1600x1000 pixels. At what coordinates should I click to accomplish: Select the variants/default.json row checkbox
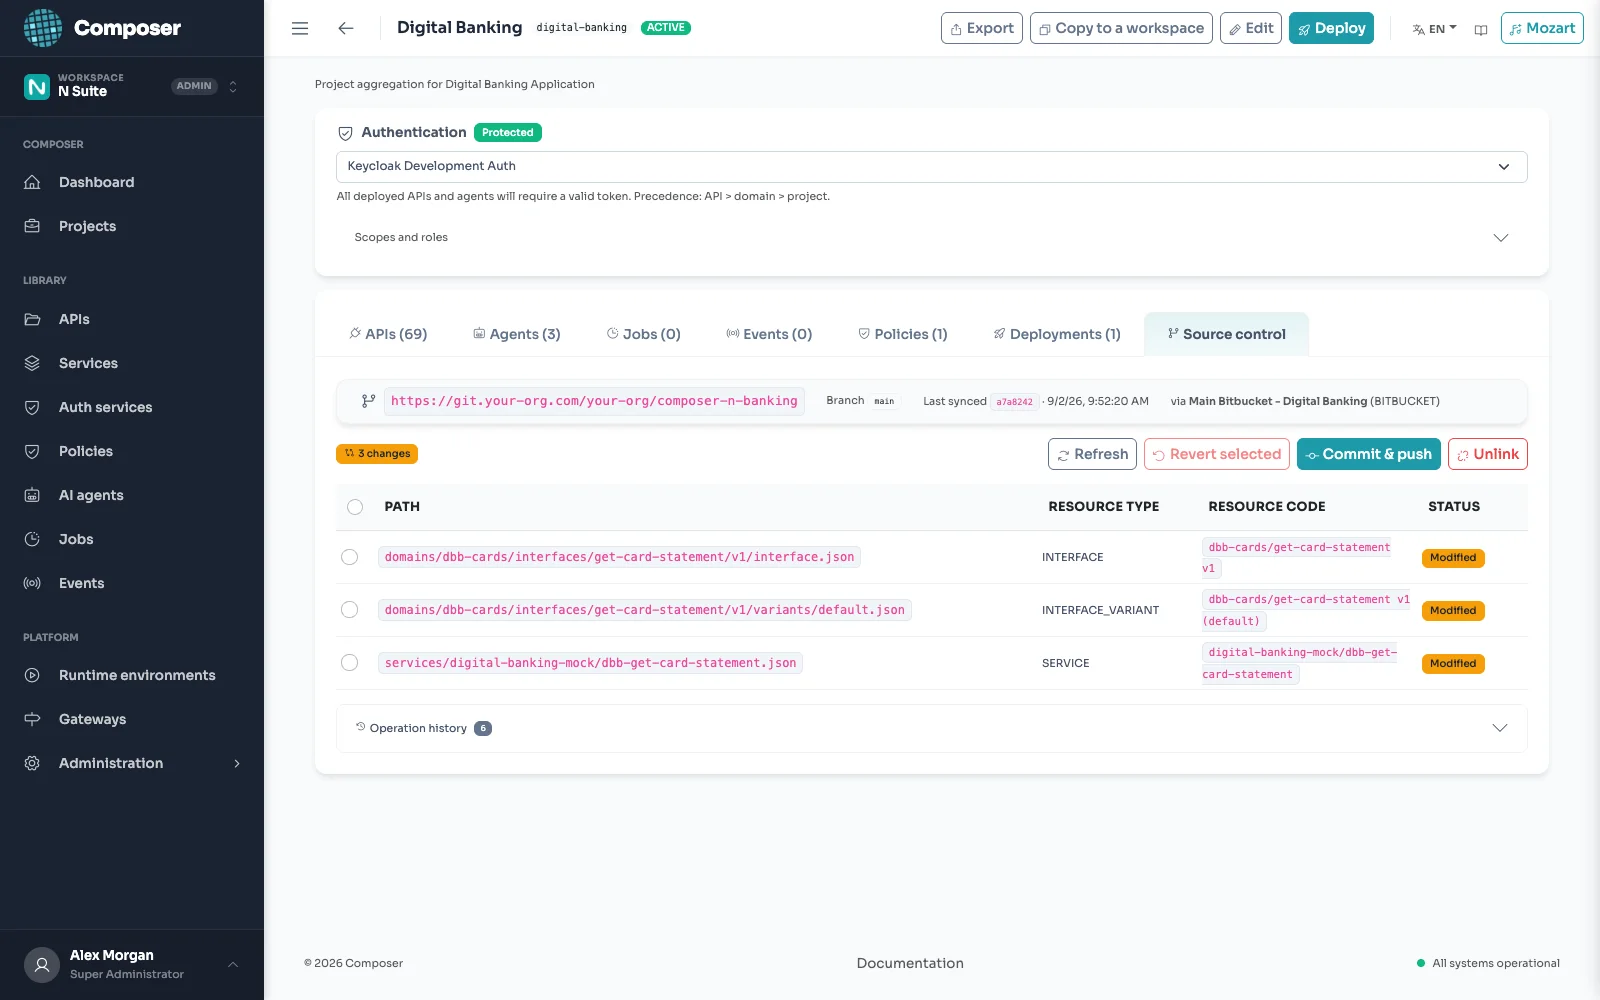pos(349,610)
